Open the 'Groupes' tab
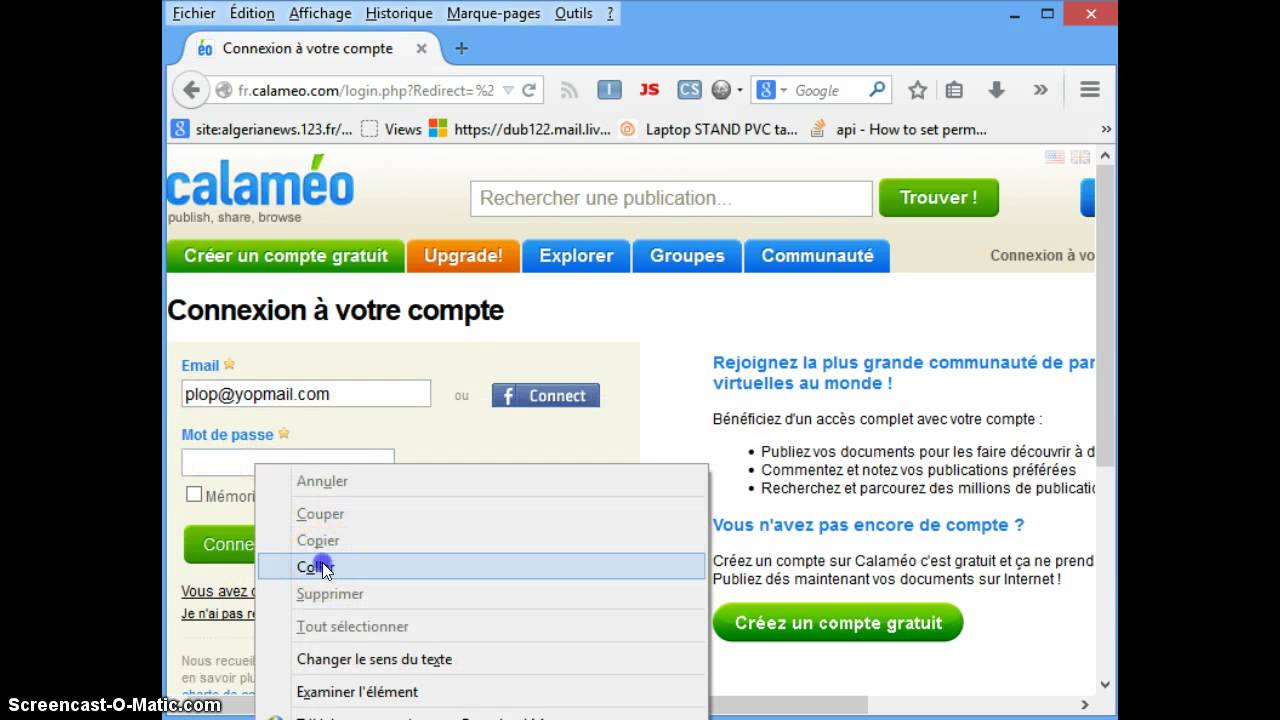 [x=687, y=256]
